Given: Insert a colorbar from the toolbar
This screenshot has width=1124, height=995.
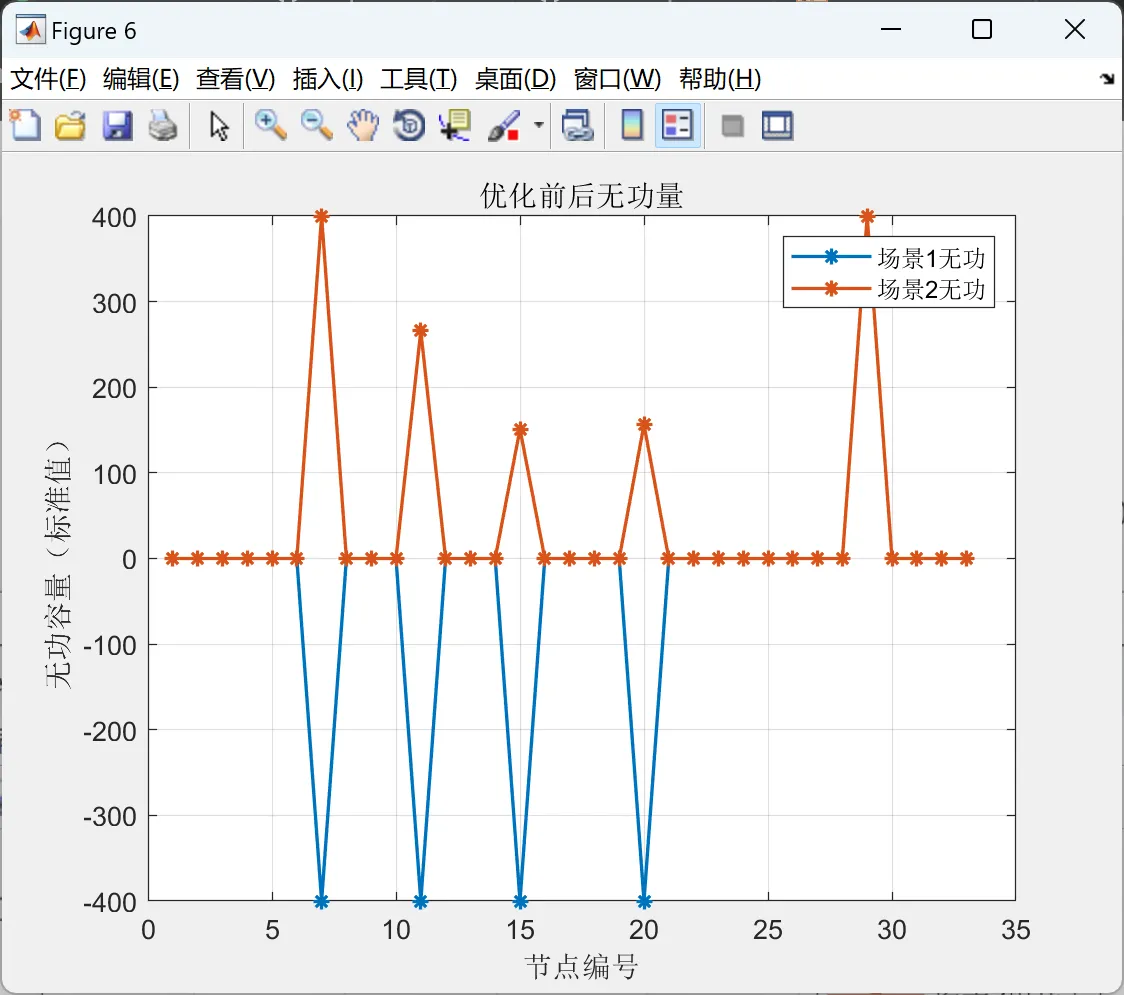Looking at the screenshot, I should (632, 125).
